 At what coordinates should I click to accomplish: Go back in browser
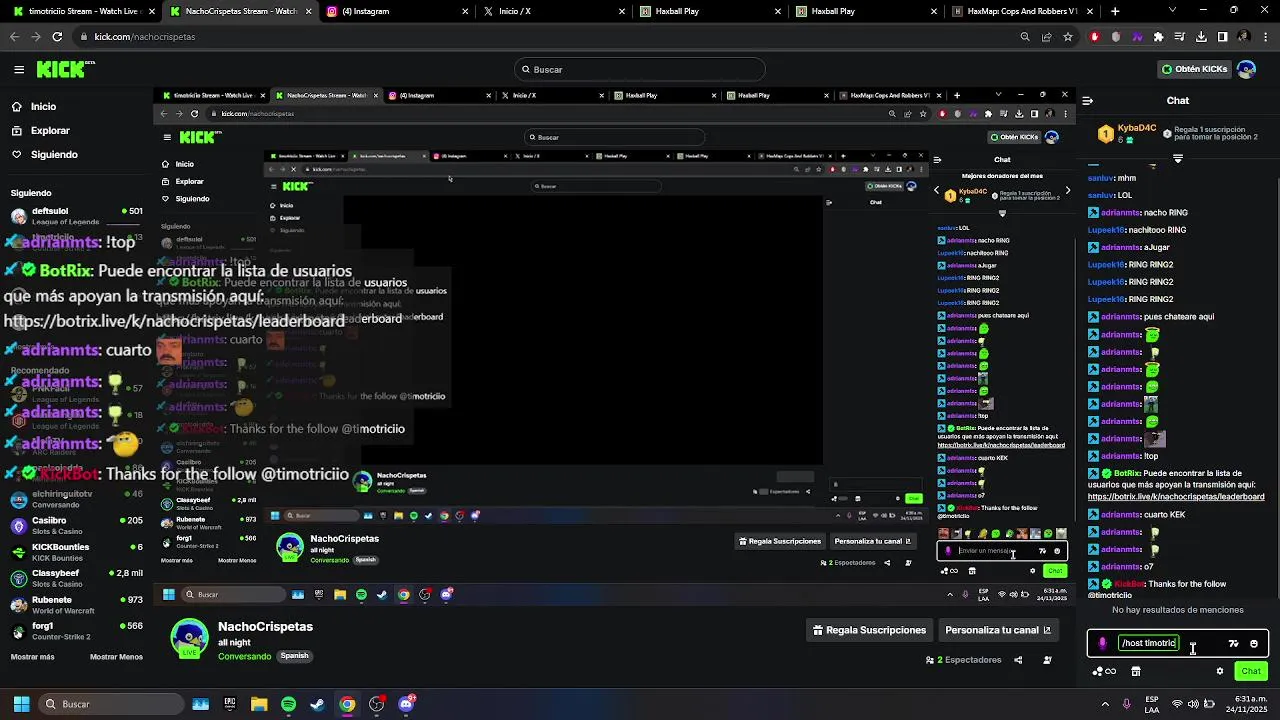[14, 36]
